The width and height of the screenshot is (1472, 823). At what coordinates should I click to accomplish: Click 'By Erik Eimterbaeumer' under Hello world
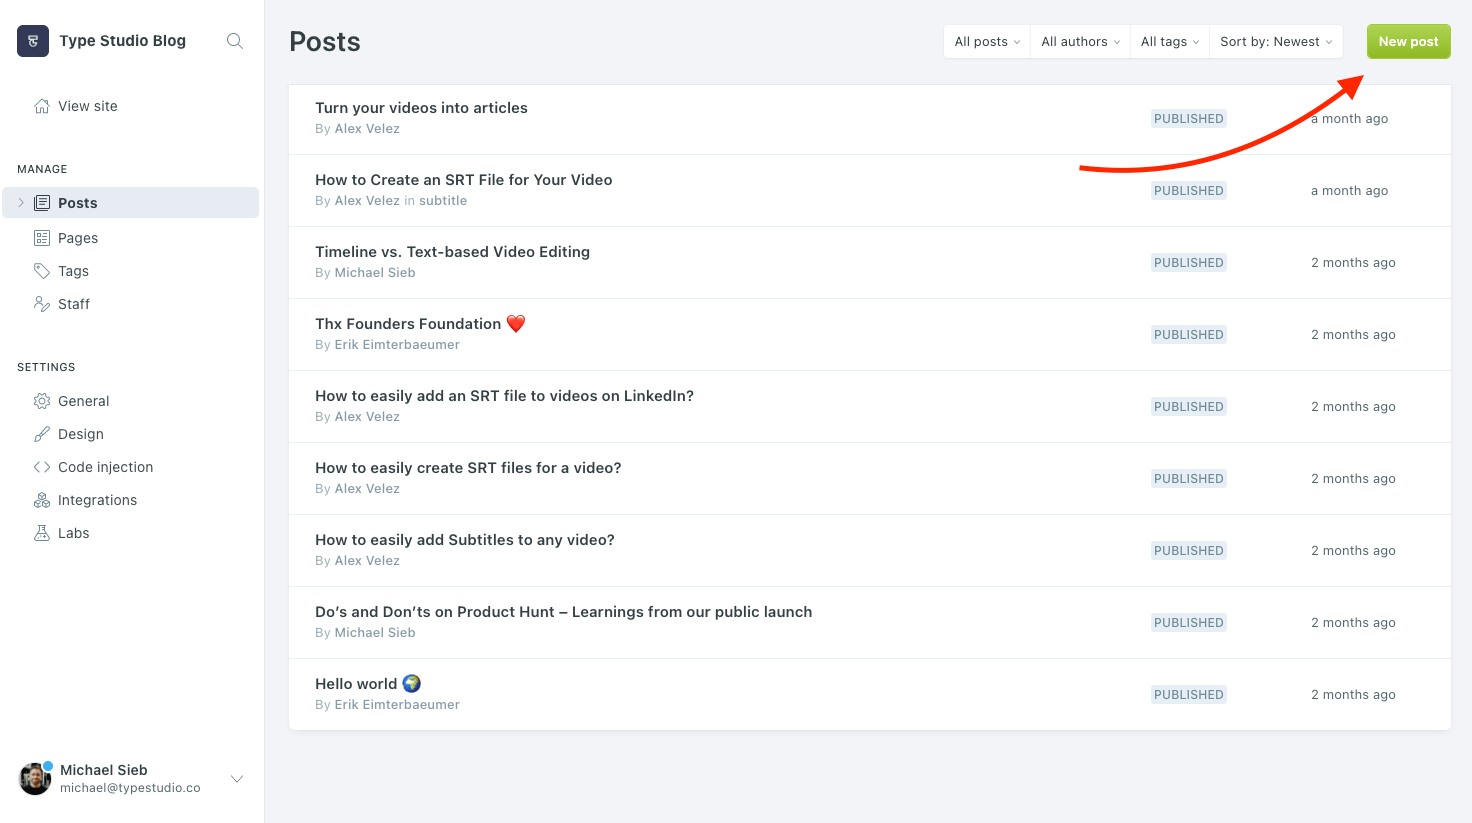[x=387, y=705]
